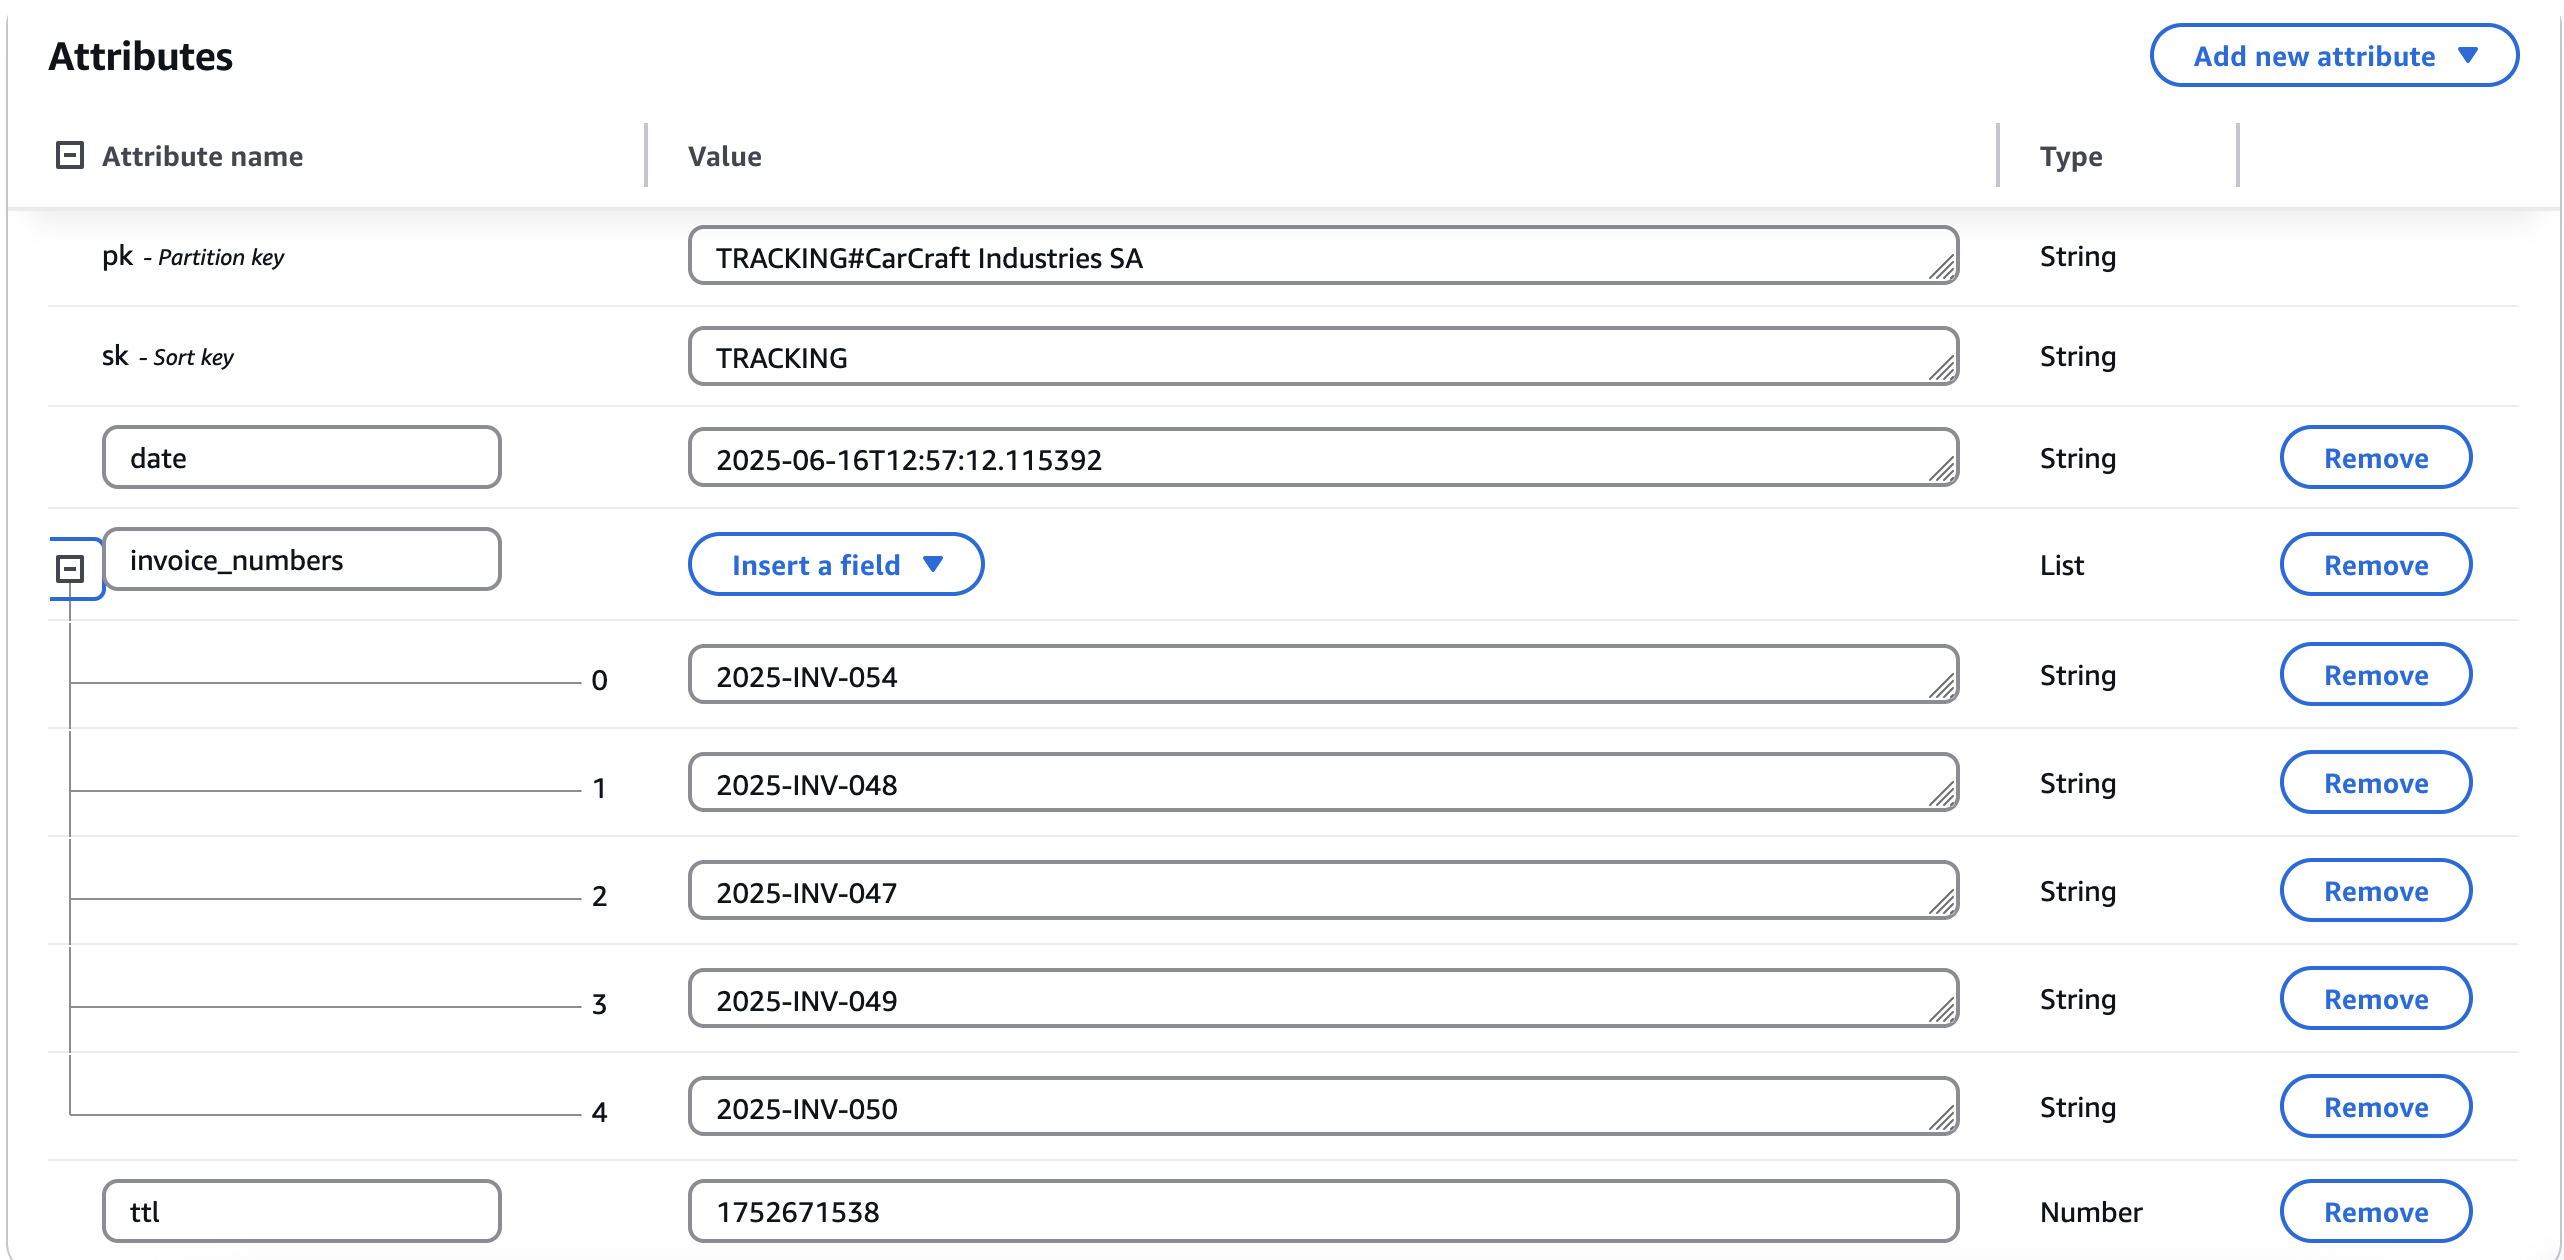Edit the ttl attribute name field

pyautogui.click(x=301, y=1212)
